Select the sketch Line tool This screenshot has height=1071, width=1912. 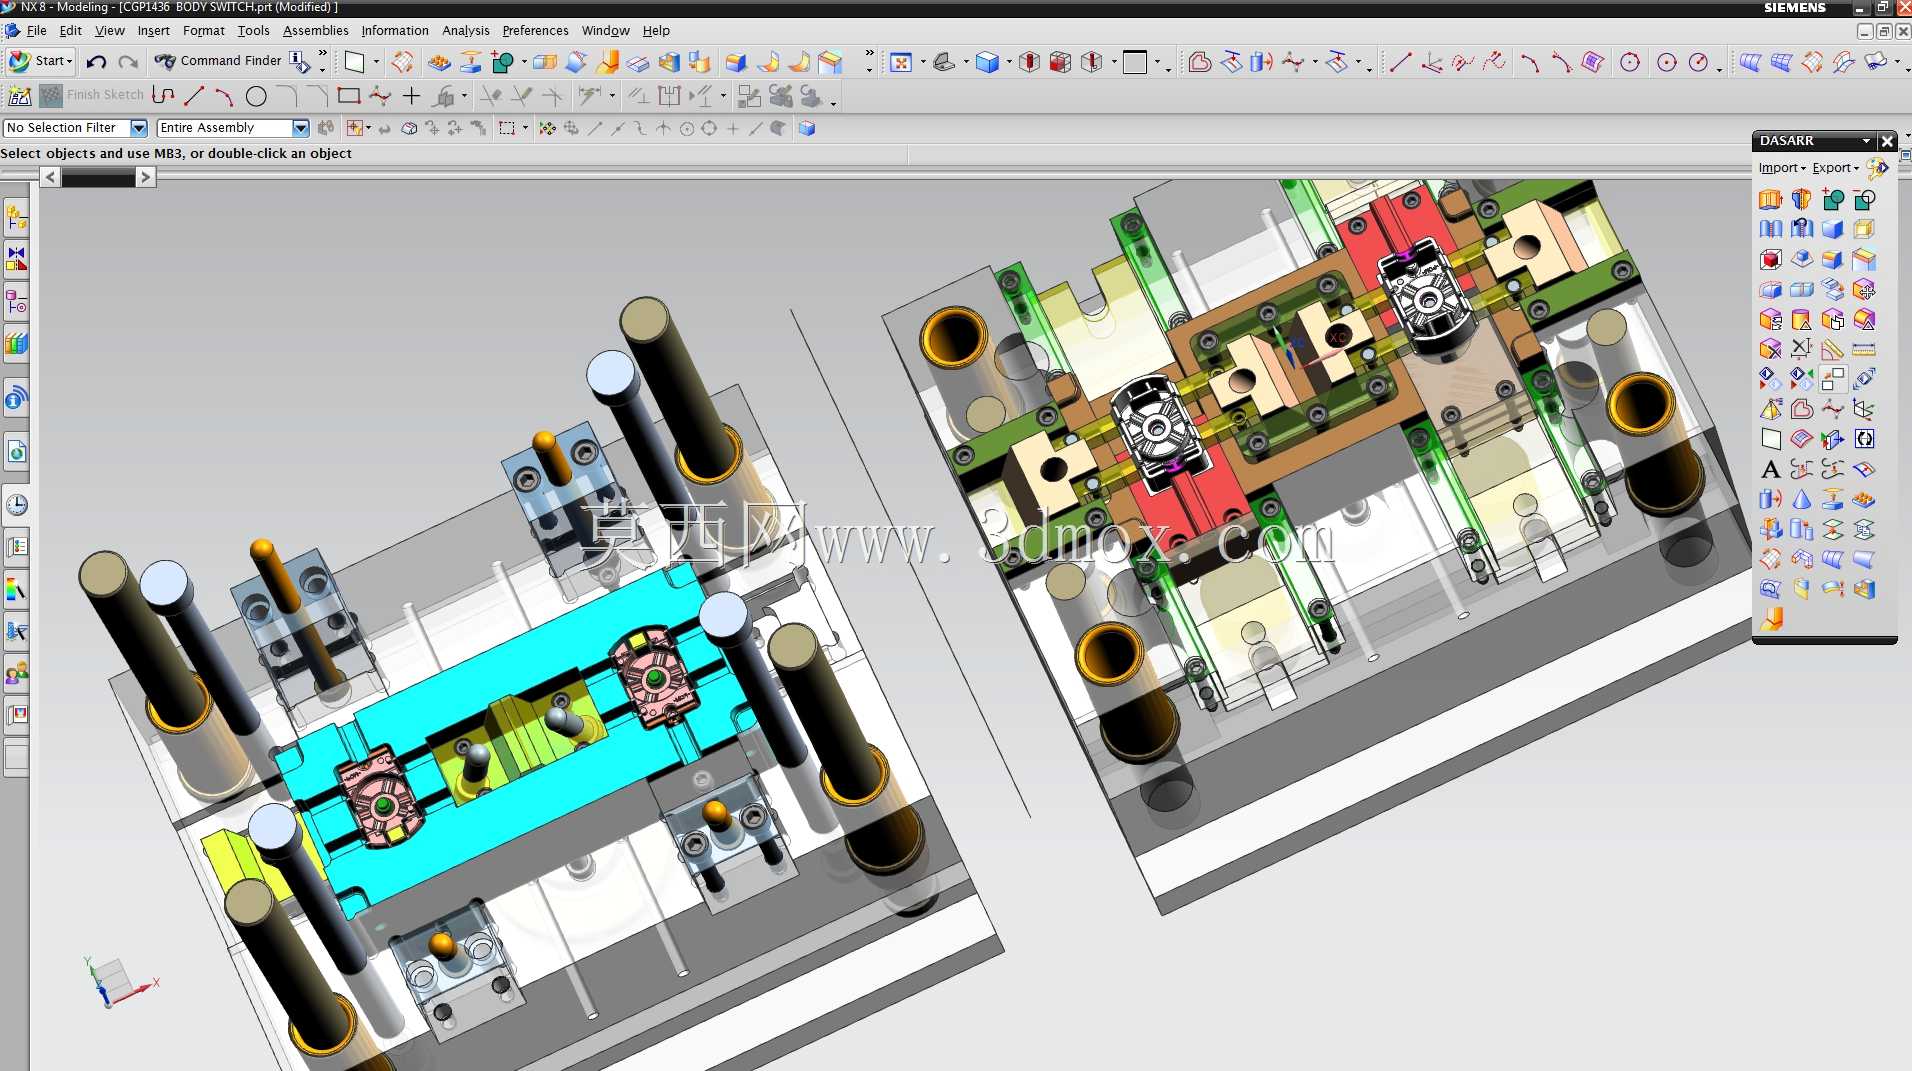(194, 96)
